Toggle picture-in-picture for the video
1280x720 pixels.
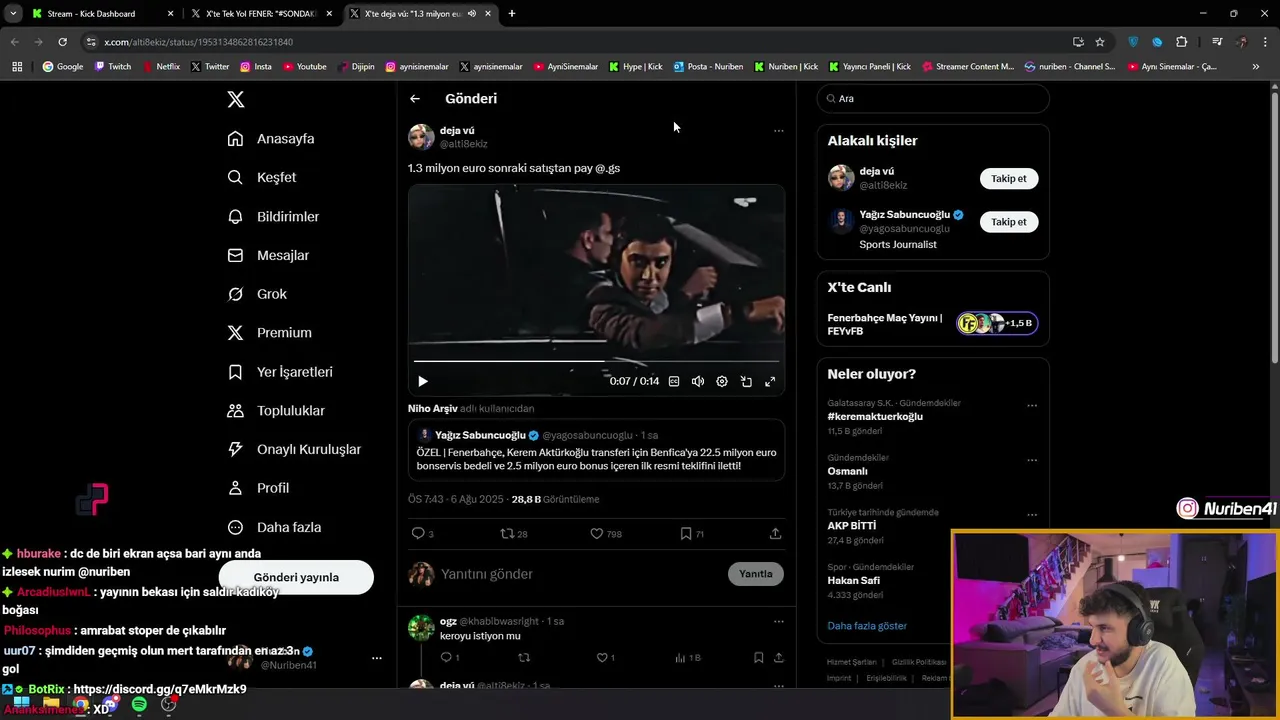[746, 381]
